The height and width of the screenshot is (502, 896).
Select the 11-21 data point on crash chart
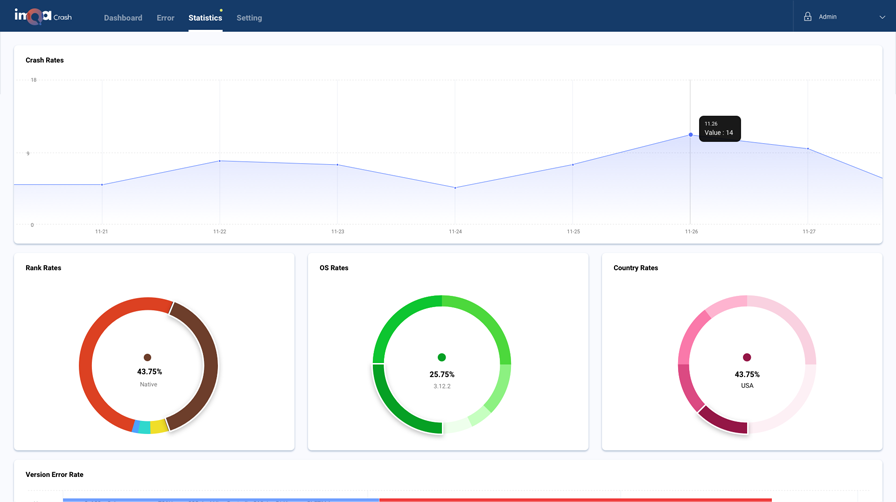point(102,185)
